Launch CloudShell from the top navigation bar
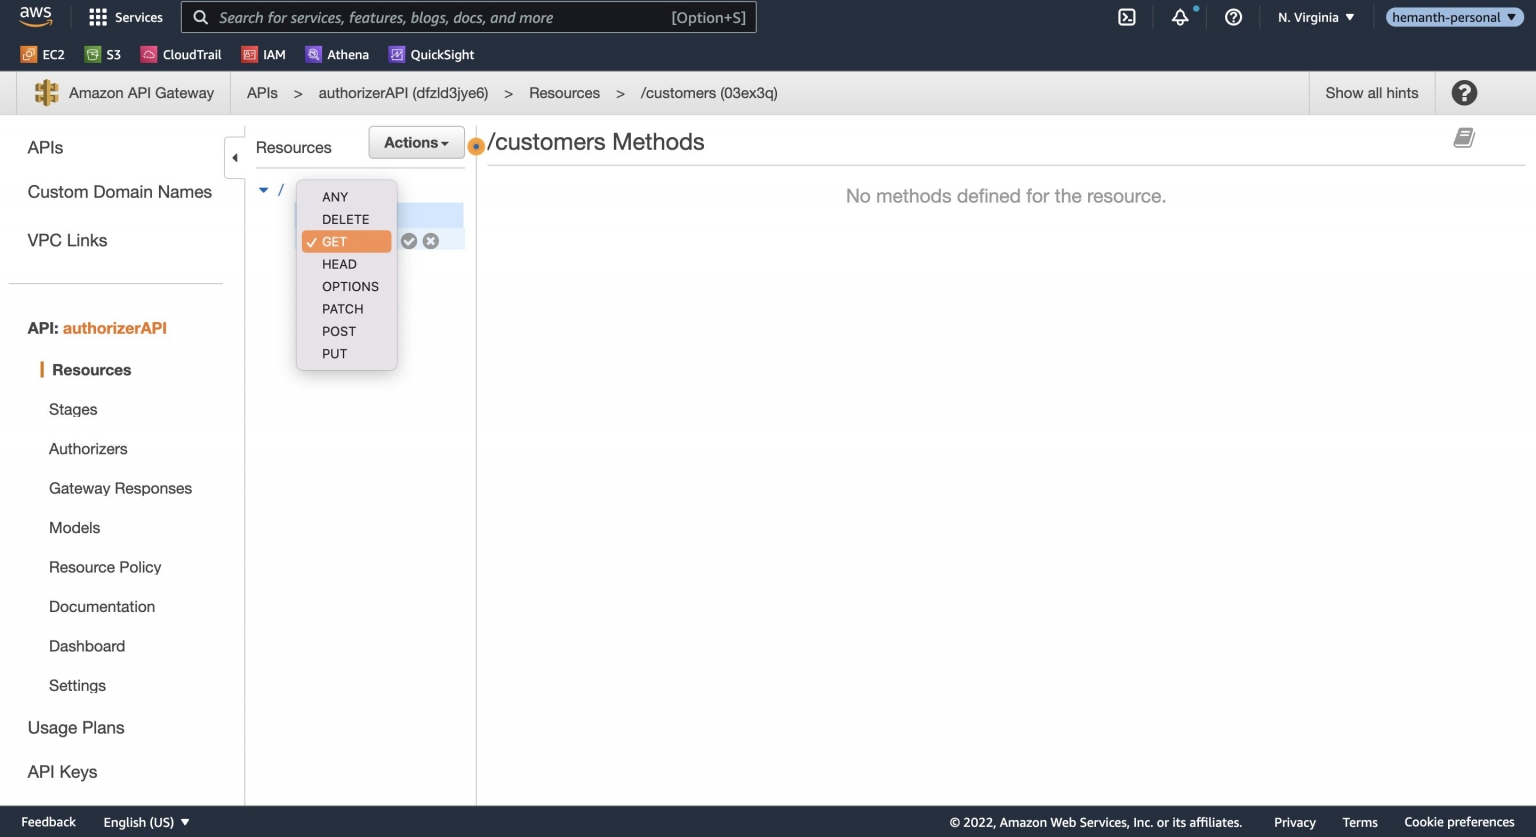The width and height of the screenshot is (1536, 837). [1126, 17]
